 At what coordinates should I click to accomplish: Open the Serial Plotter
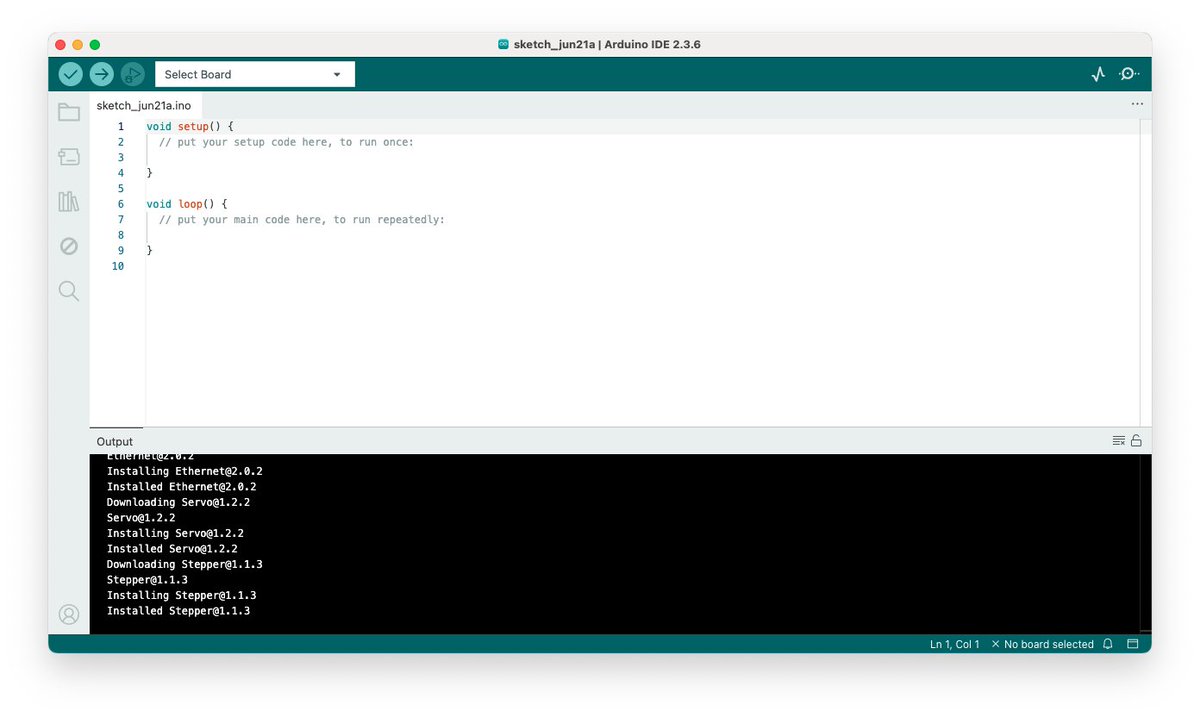tap(1098, 74)
